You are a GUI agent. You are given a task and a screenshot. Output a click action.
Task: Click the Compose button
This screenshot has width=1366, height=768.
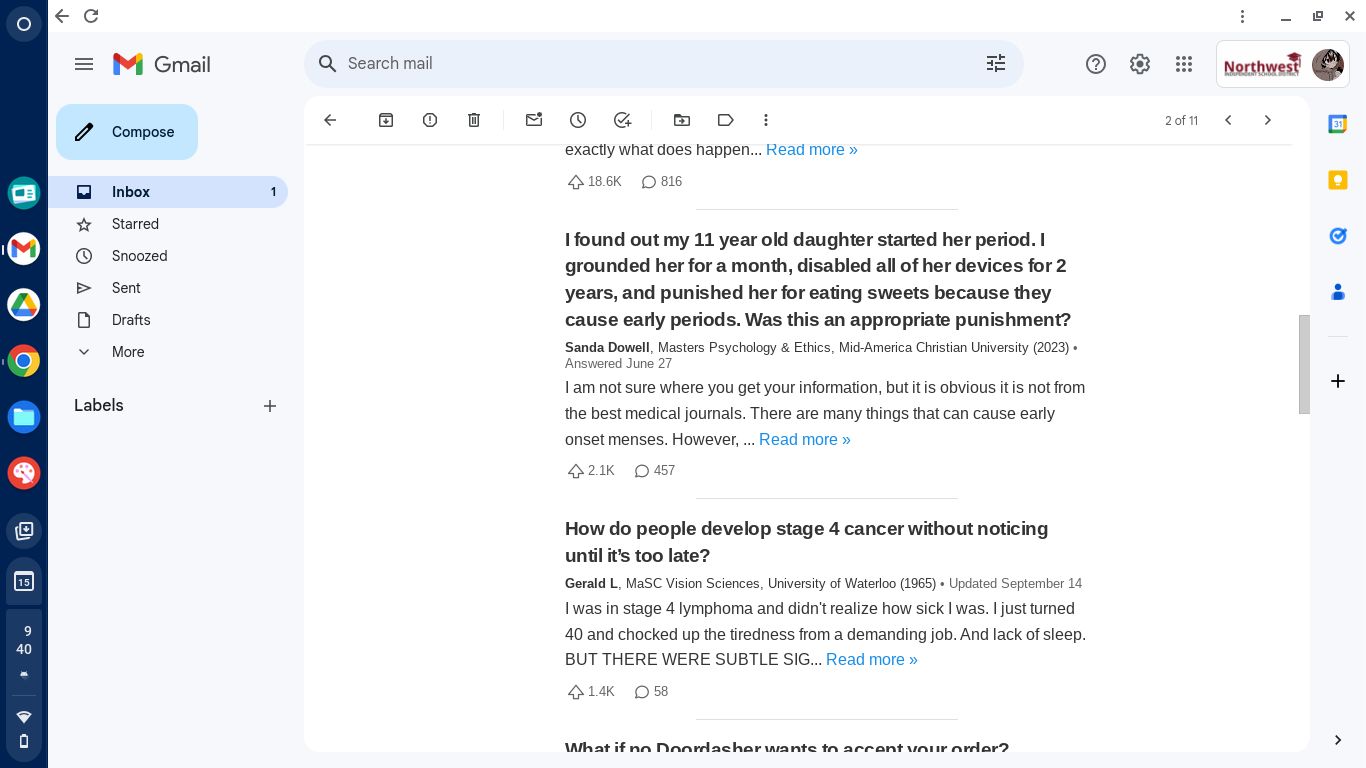click(127, 132)
